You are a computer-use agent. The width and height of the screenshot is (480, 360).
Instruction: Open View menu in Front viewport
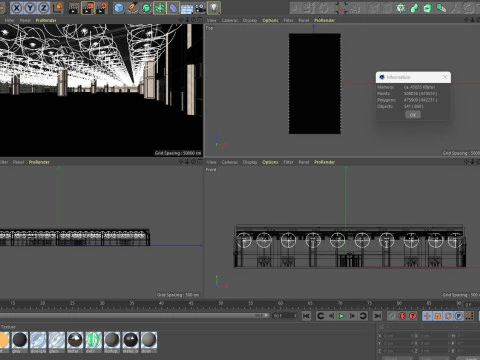pos(211,162)
